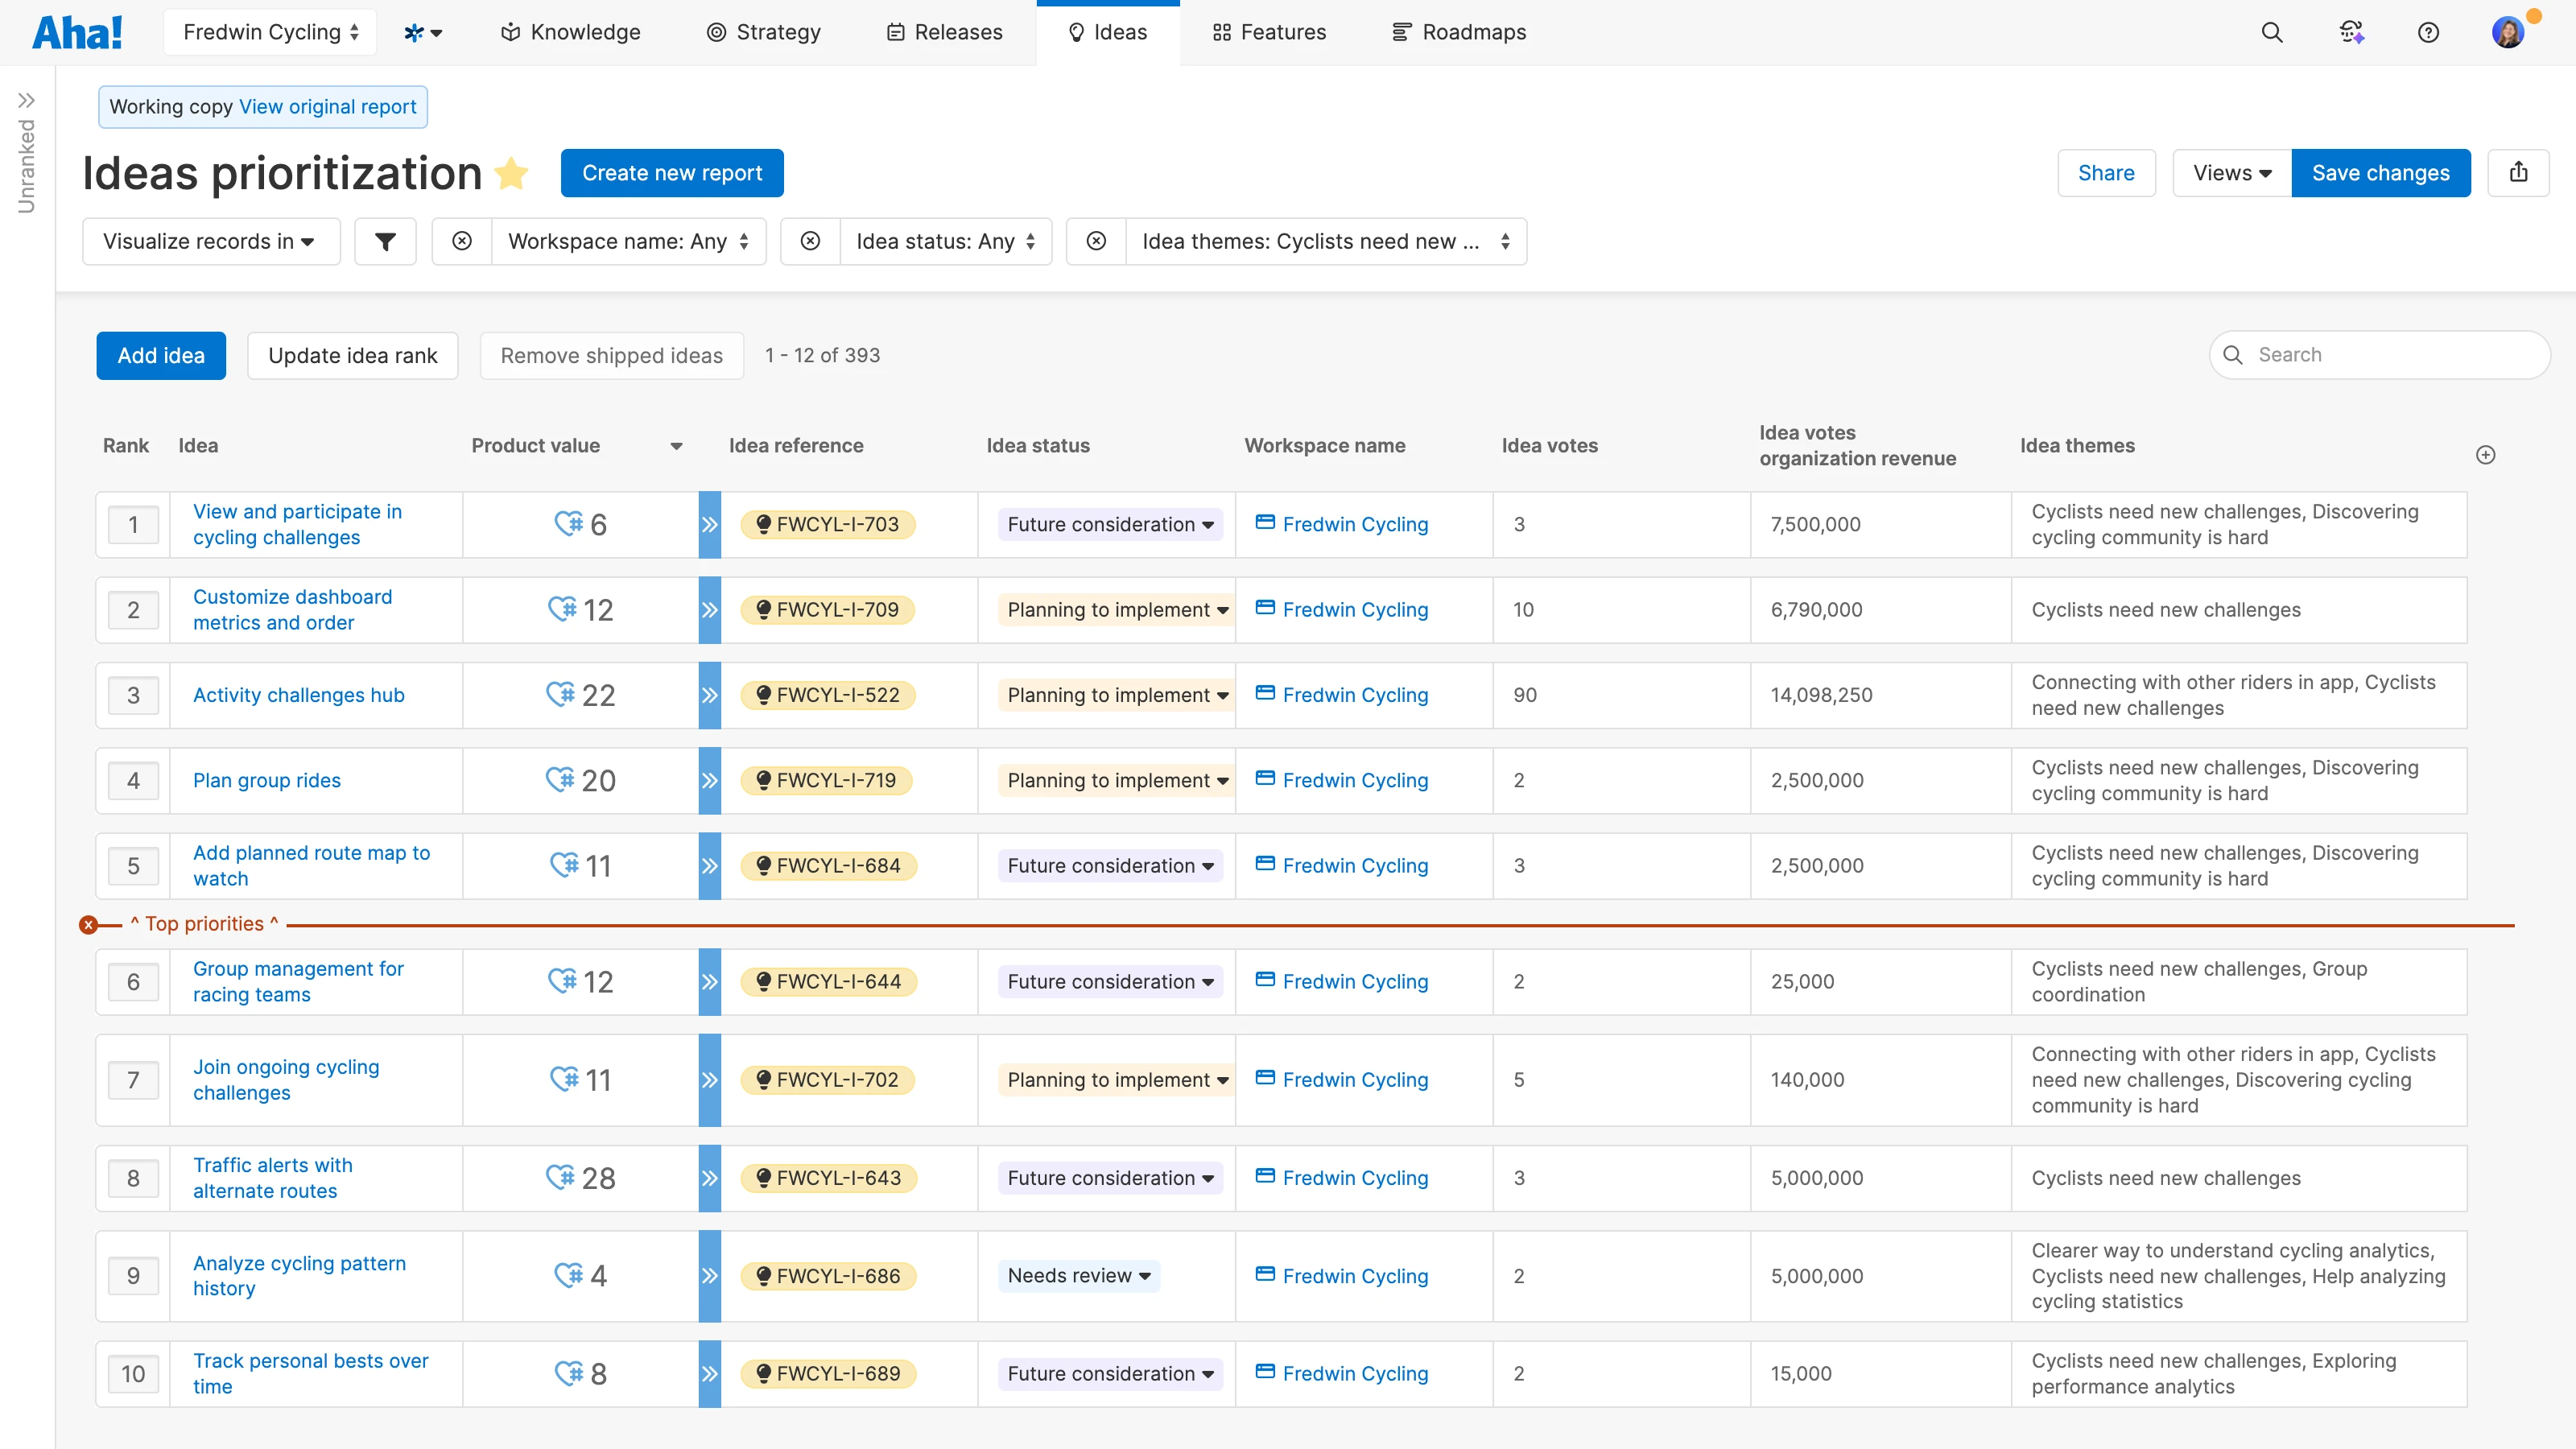Open the snowflake navigation dropdown
This screenshot has width=2576, height=1449.
pos(423,32)
